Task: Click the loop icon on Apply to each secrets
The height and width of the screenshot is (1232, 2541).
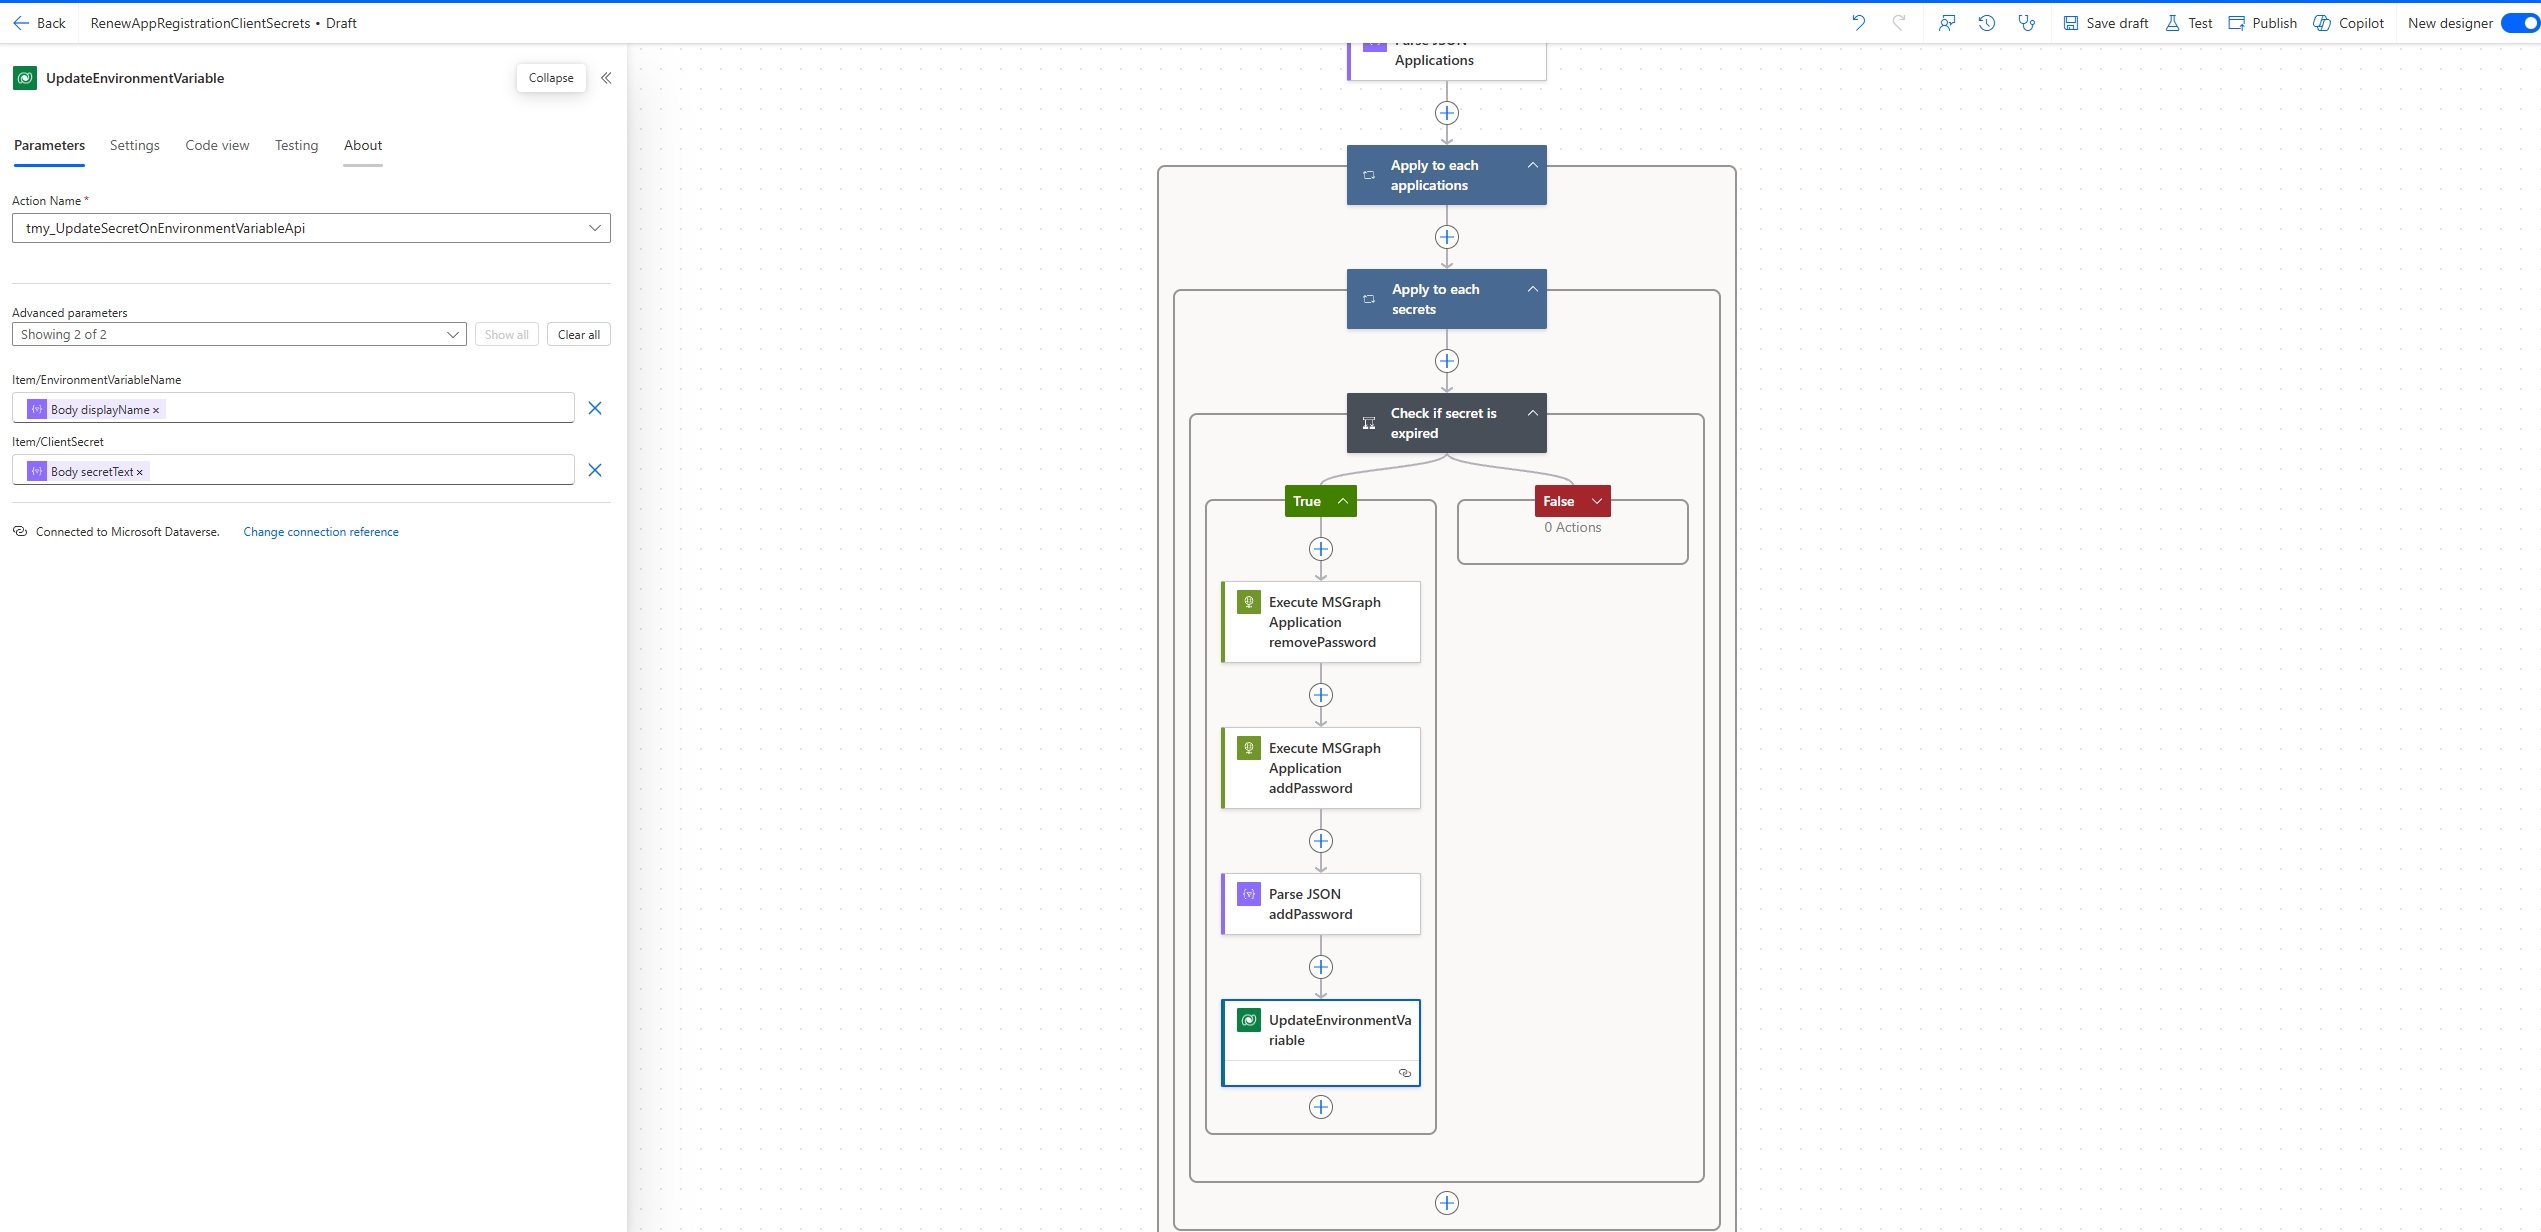Action: pyautogui.click(x=1369, y=299)
